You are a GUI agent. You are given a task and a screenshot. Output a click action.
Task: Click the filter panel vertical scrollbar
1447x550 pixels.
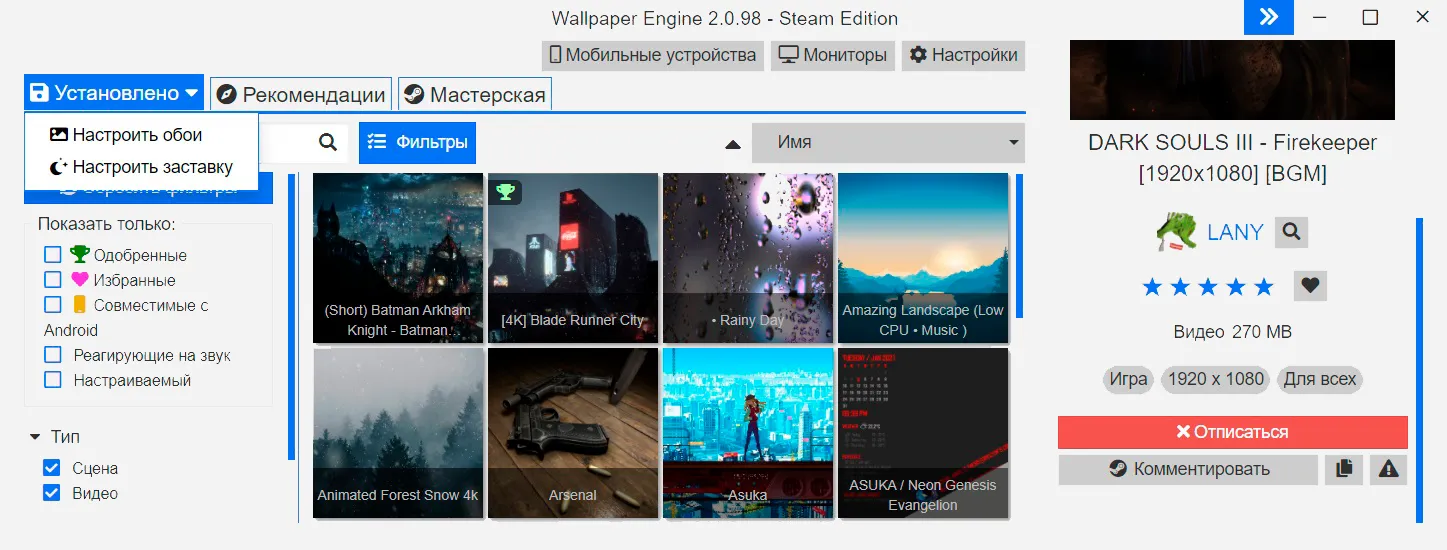coord(291,317)
